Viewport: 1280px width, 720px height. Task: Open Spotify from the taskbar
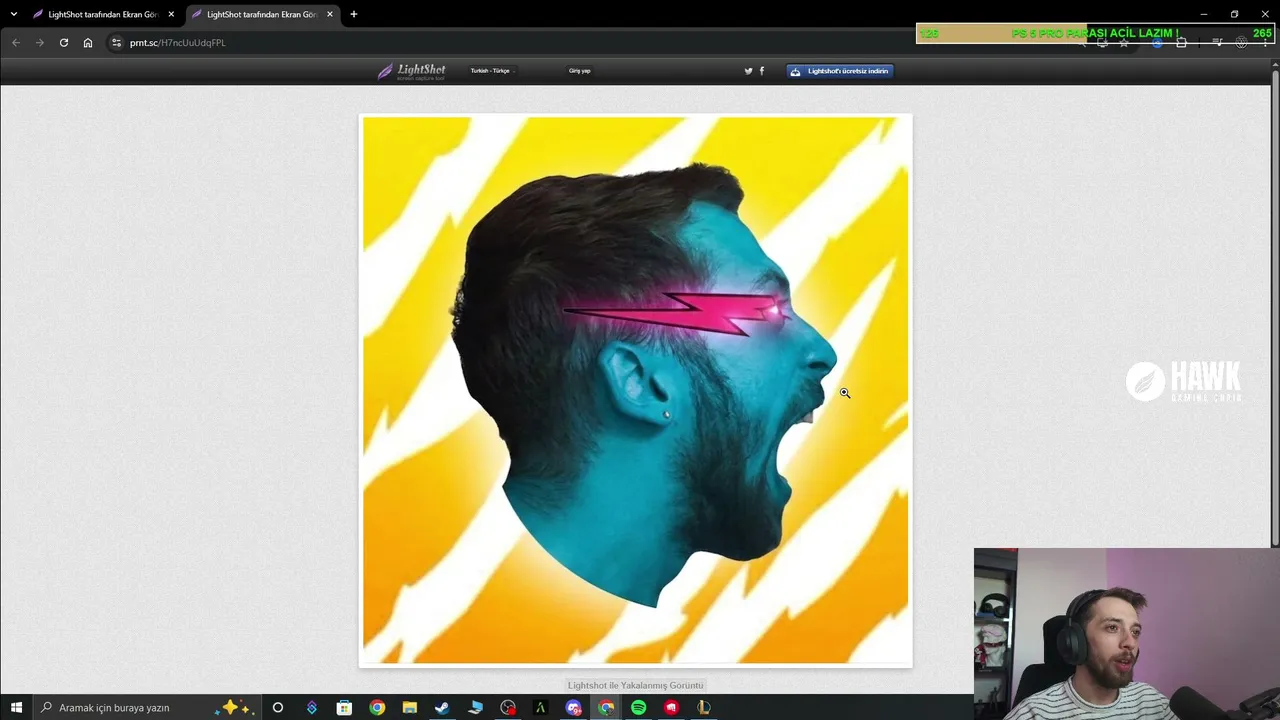(639, 707)
